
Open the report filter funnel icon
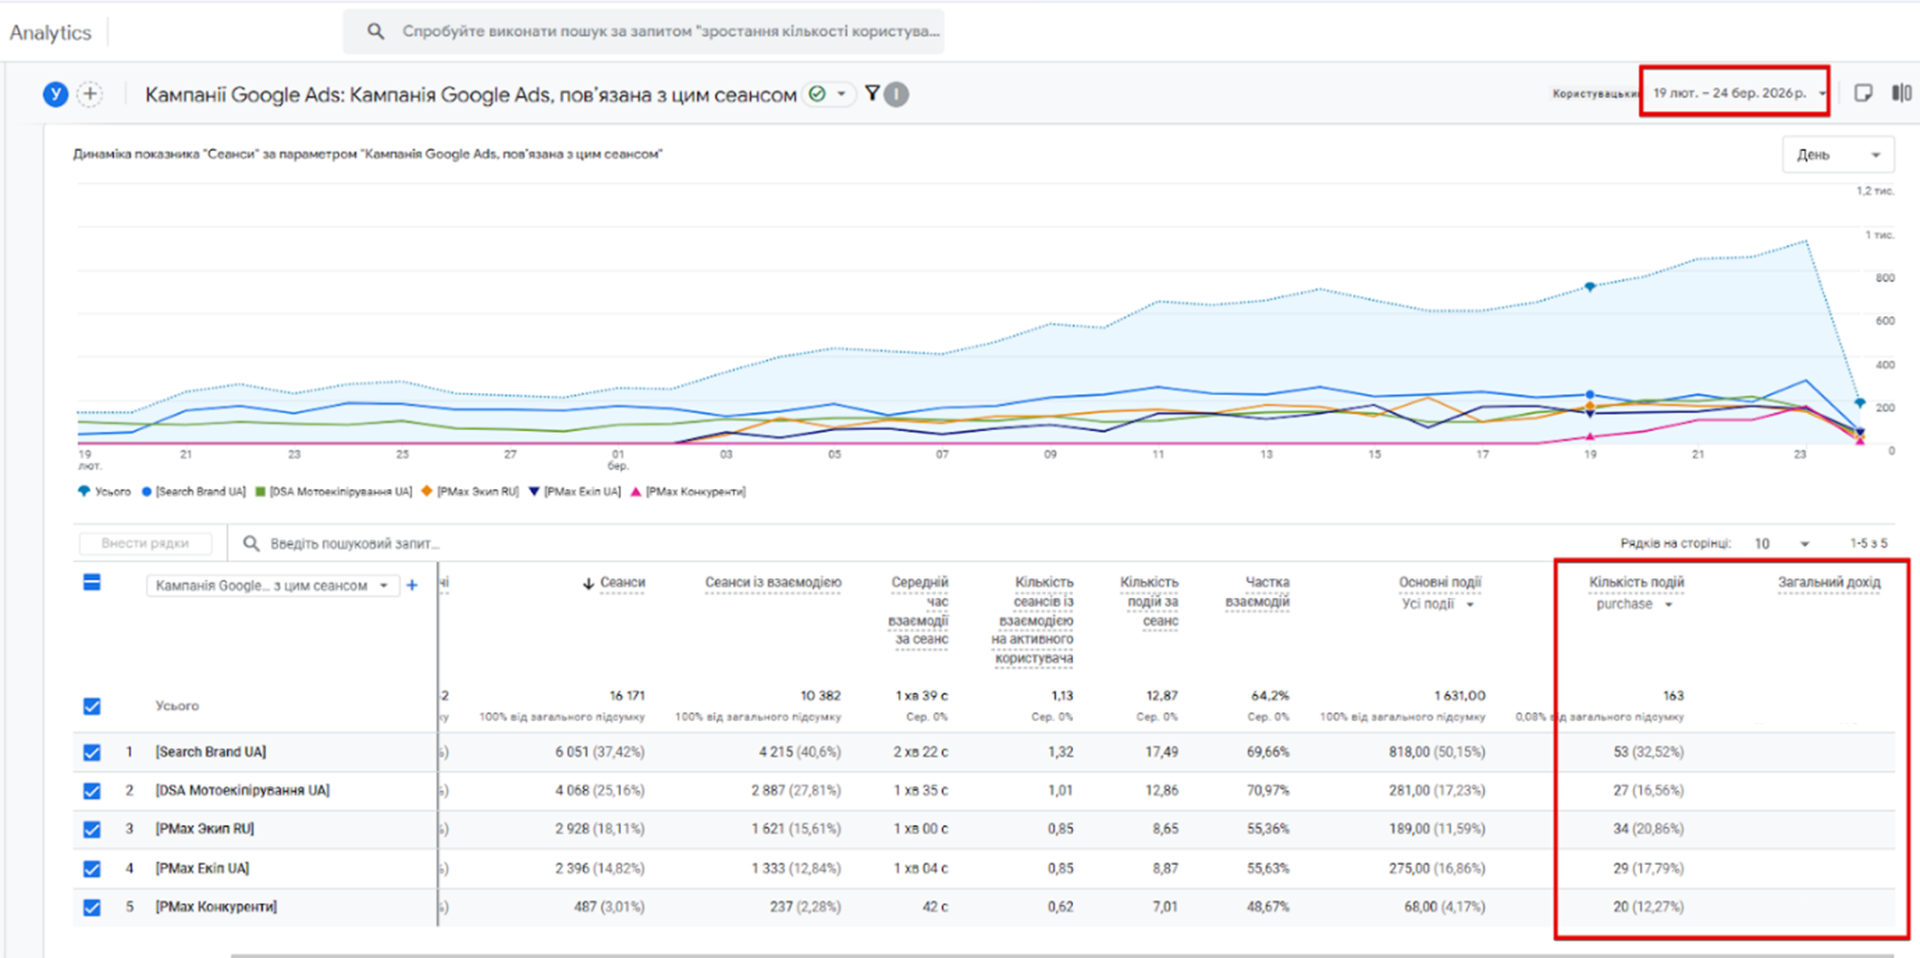(872, 93)
